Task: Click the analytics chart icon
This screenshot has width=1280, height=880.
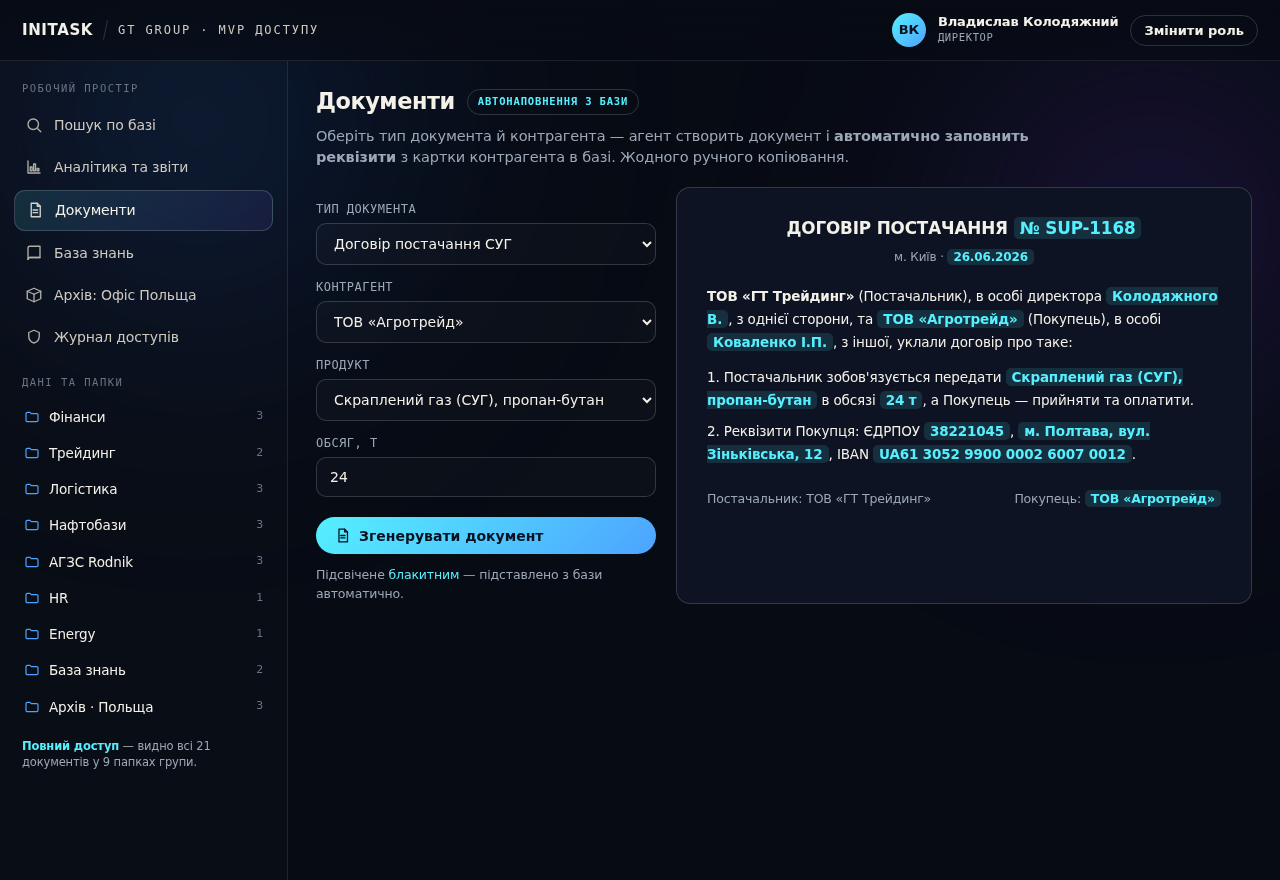Action: (x=34, y=167)
